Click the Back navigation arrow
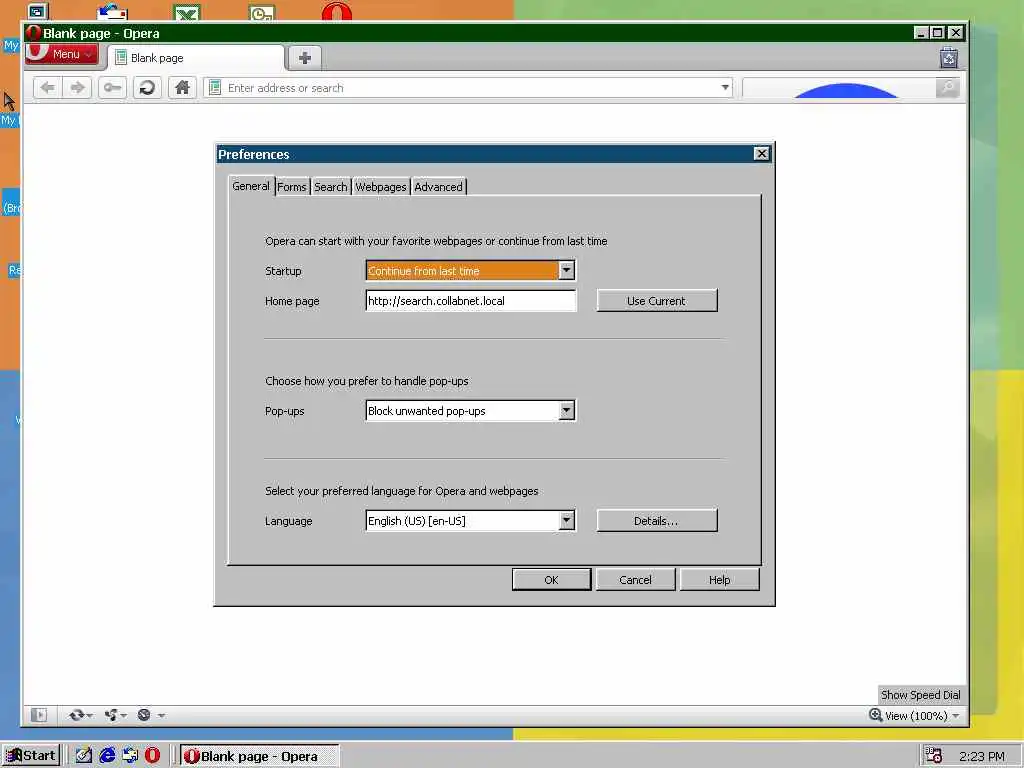This screenshot has width=1024, height=768. (48, 88)
